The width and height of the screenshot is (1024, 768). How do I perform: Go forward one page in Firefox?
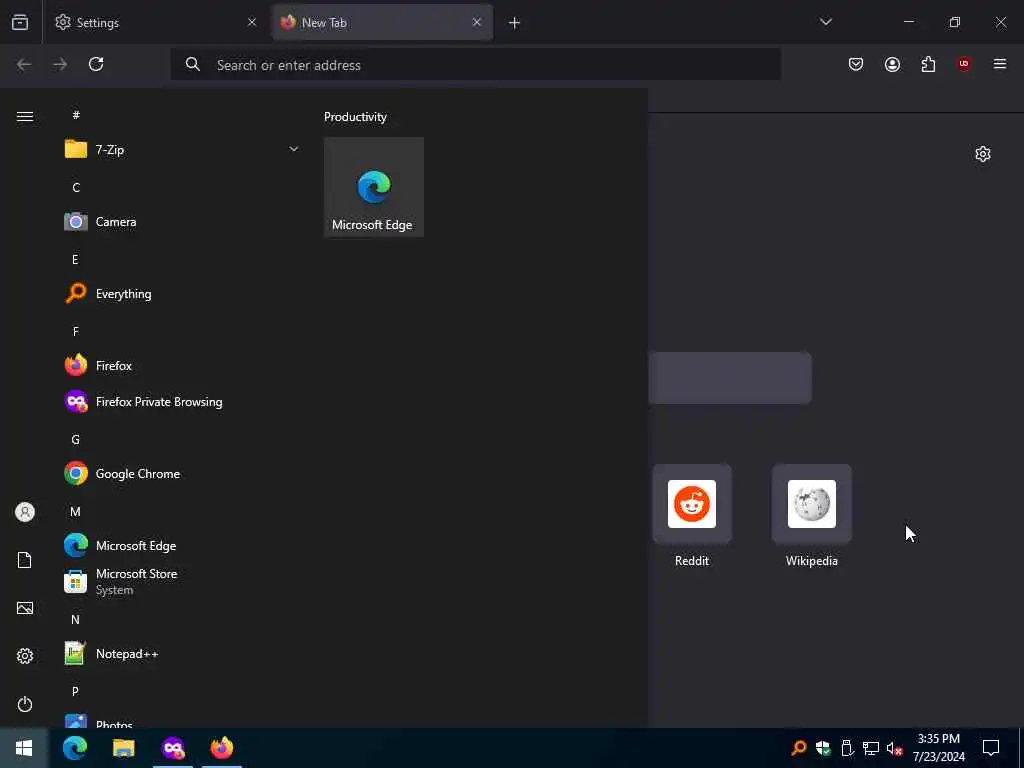tap(60, 64)
